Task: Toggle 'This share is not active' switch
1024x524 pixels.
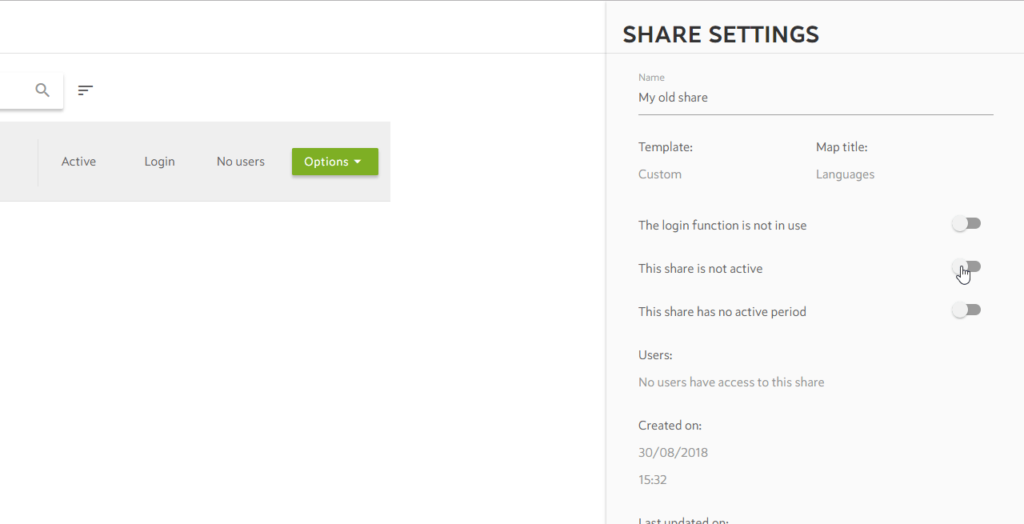Action: point(966,267)
